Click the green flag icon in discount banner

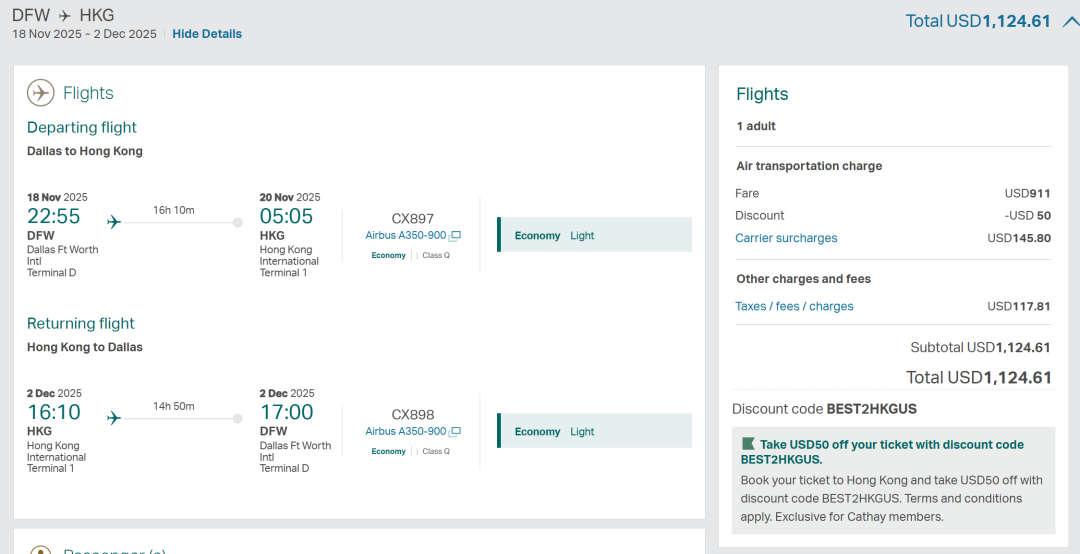click(x=748, y=444)
